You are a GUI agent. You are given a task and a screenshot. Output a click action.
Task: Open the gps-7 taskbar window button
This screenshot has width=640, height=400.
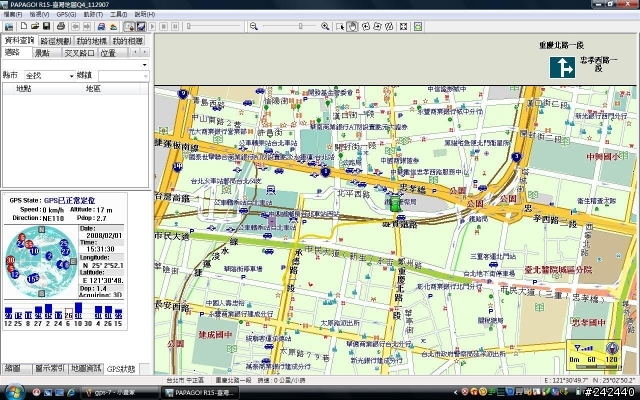120,393
